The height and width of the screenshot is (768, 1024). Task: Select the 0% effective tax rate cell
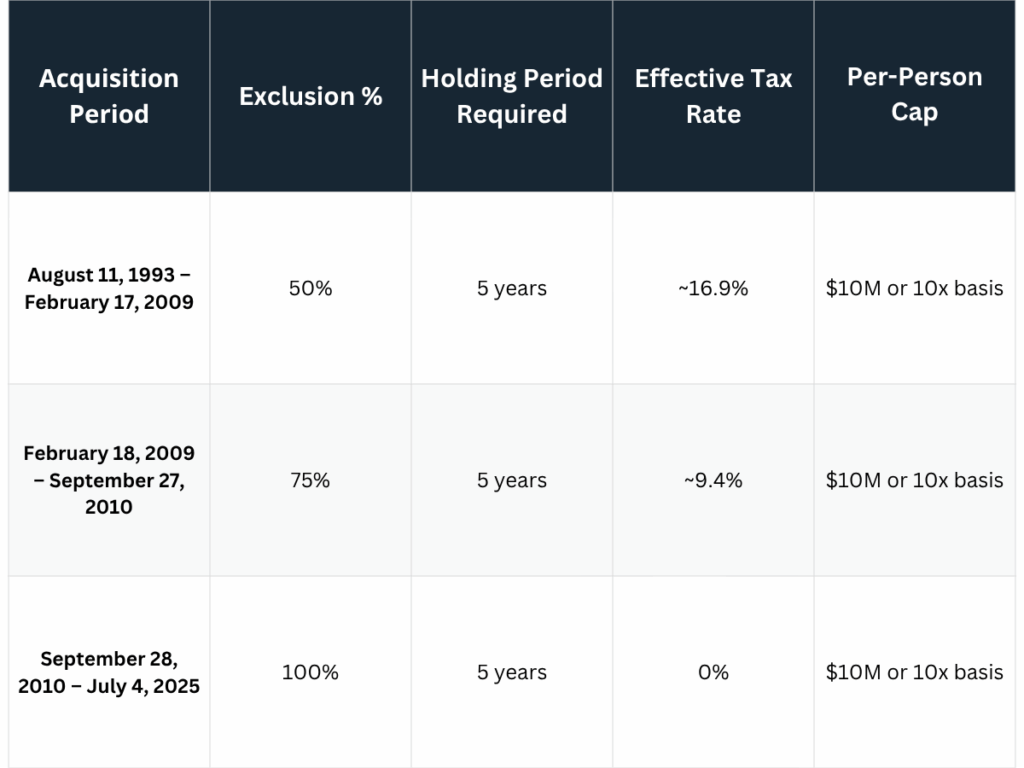point(713,672)
